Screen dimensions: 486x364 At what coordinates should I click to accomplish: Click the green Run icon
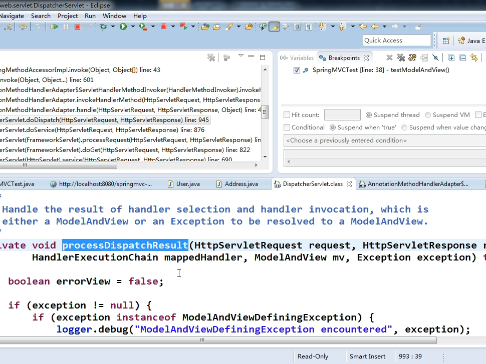coord(123,27)
